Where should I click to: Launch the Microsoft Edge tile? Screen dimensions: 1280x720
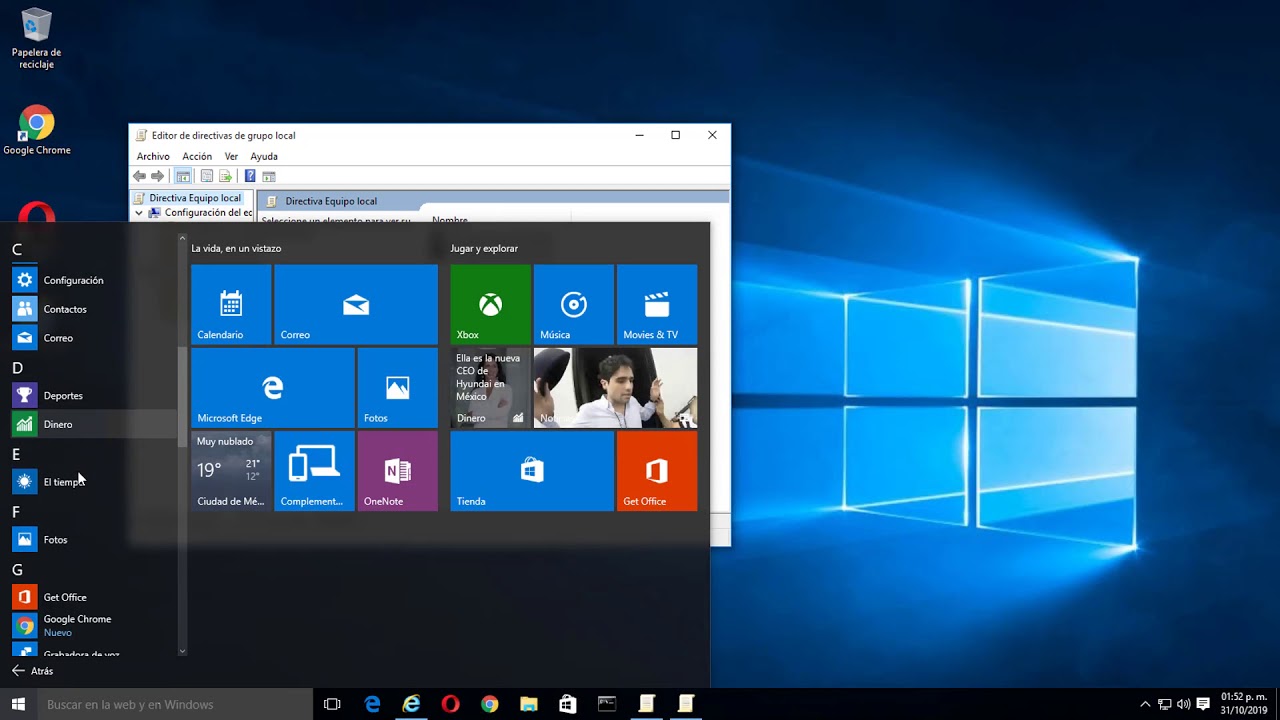[273, 388]
